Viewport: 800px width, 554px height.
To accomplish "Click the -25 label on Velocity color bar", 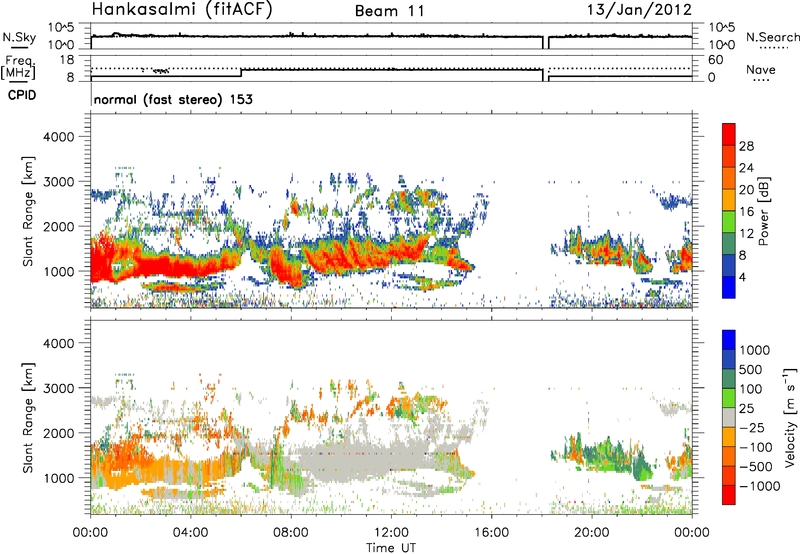I will tap(751, 427).
